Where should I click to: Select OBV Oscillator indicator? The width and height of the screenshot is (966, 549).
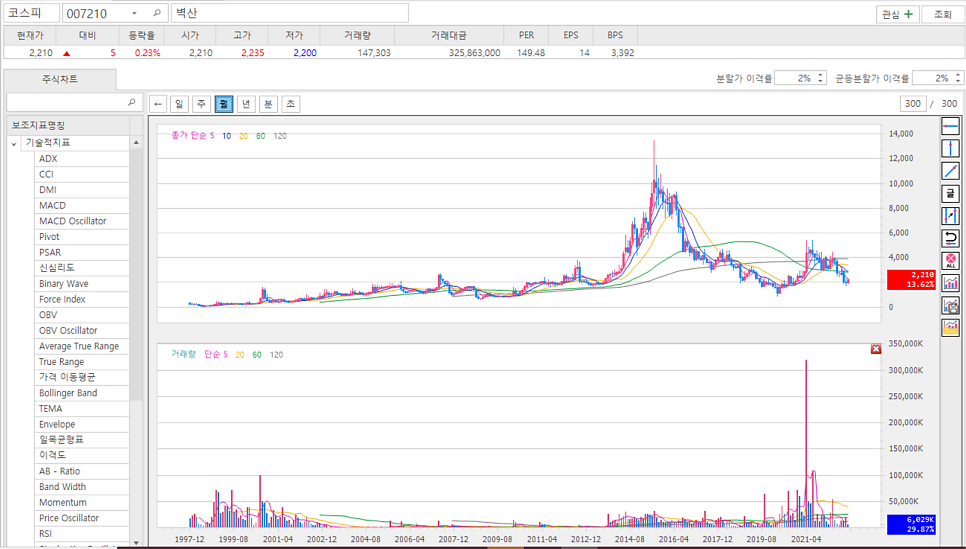(82, 330)
